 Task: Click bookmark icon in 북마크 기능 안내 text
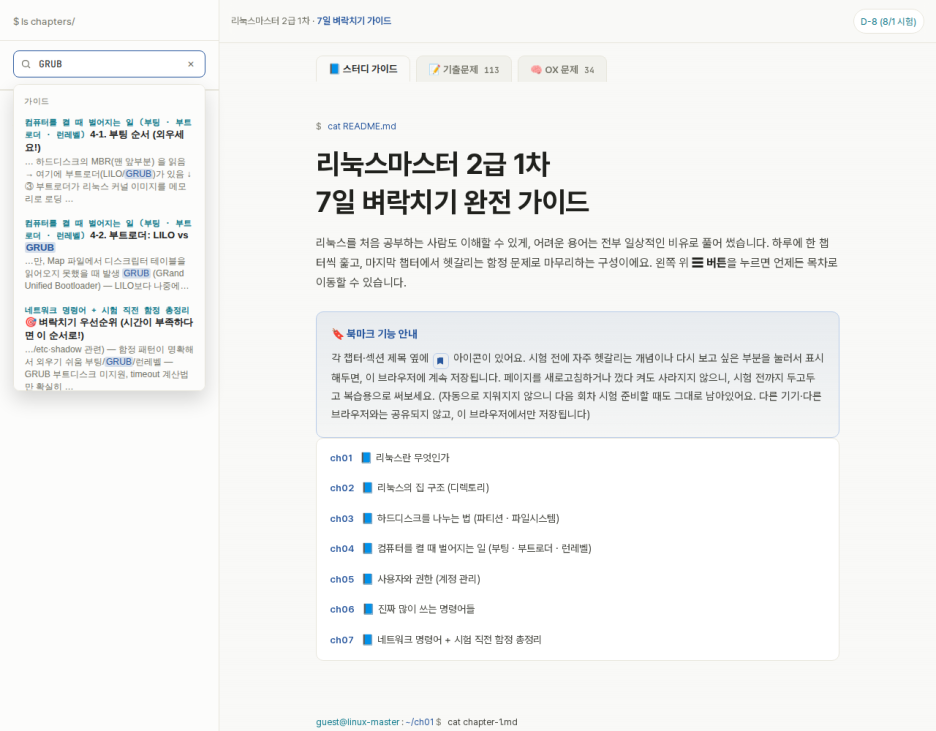pyautogui.click(x=441, y=360)
